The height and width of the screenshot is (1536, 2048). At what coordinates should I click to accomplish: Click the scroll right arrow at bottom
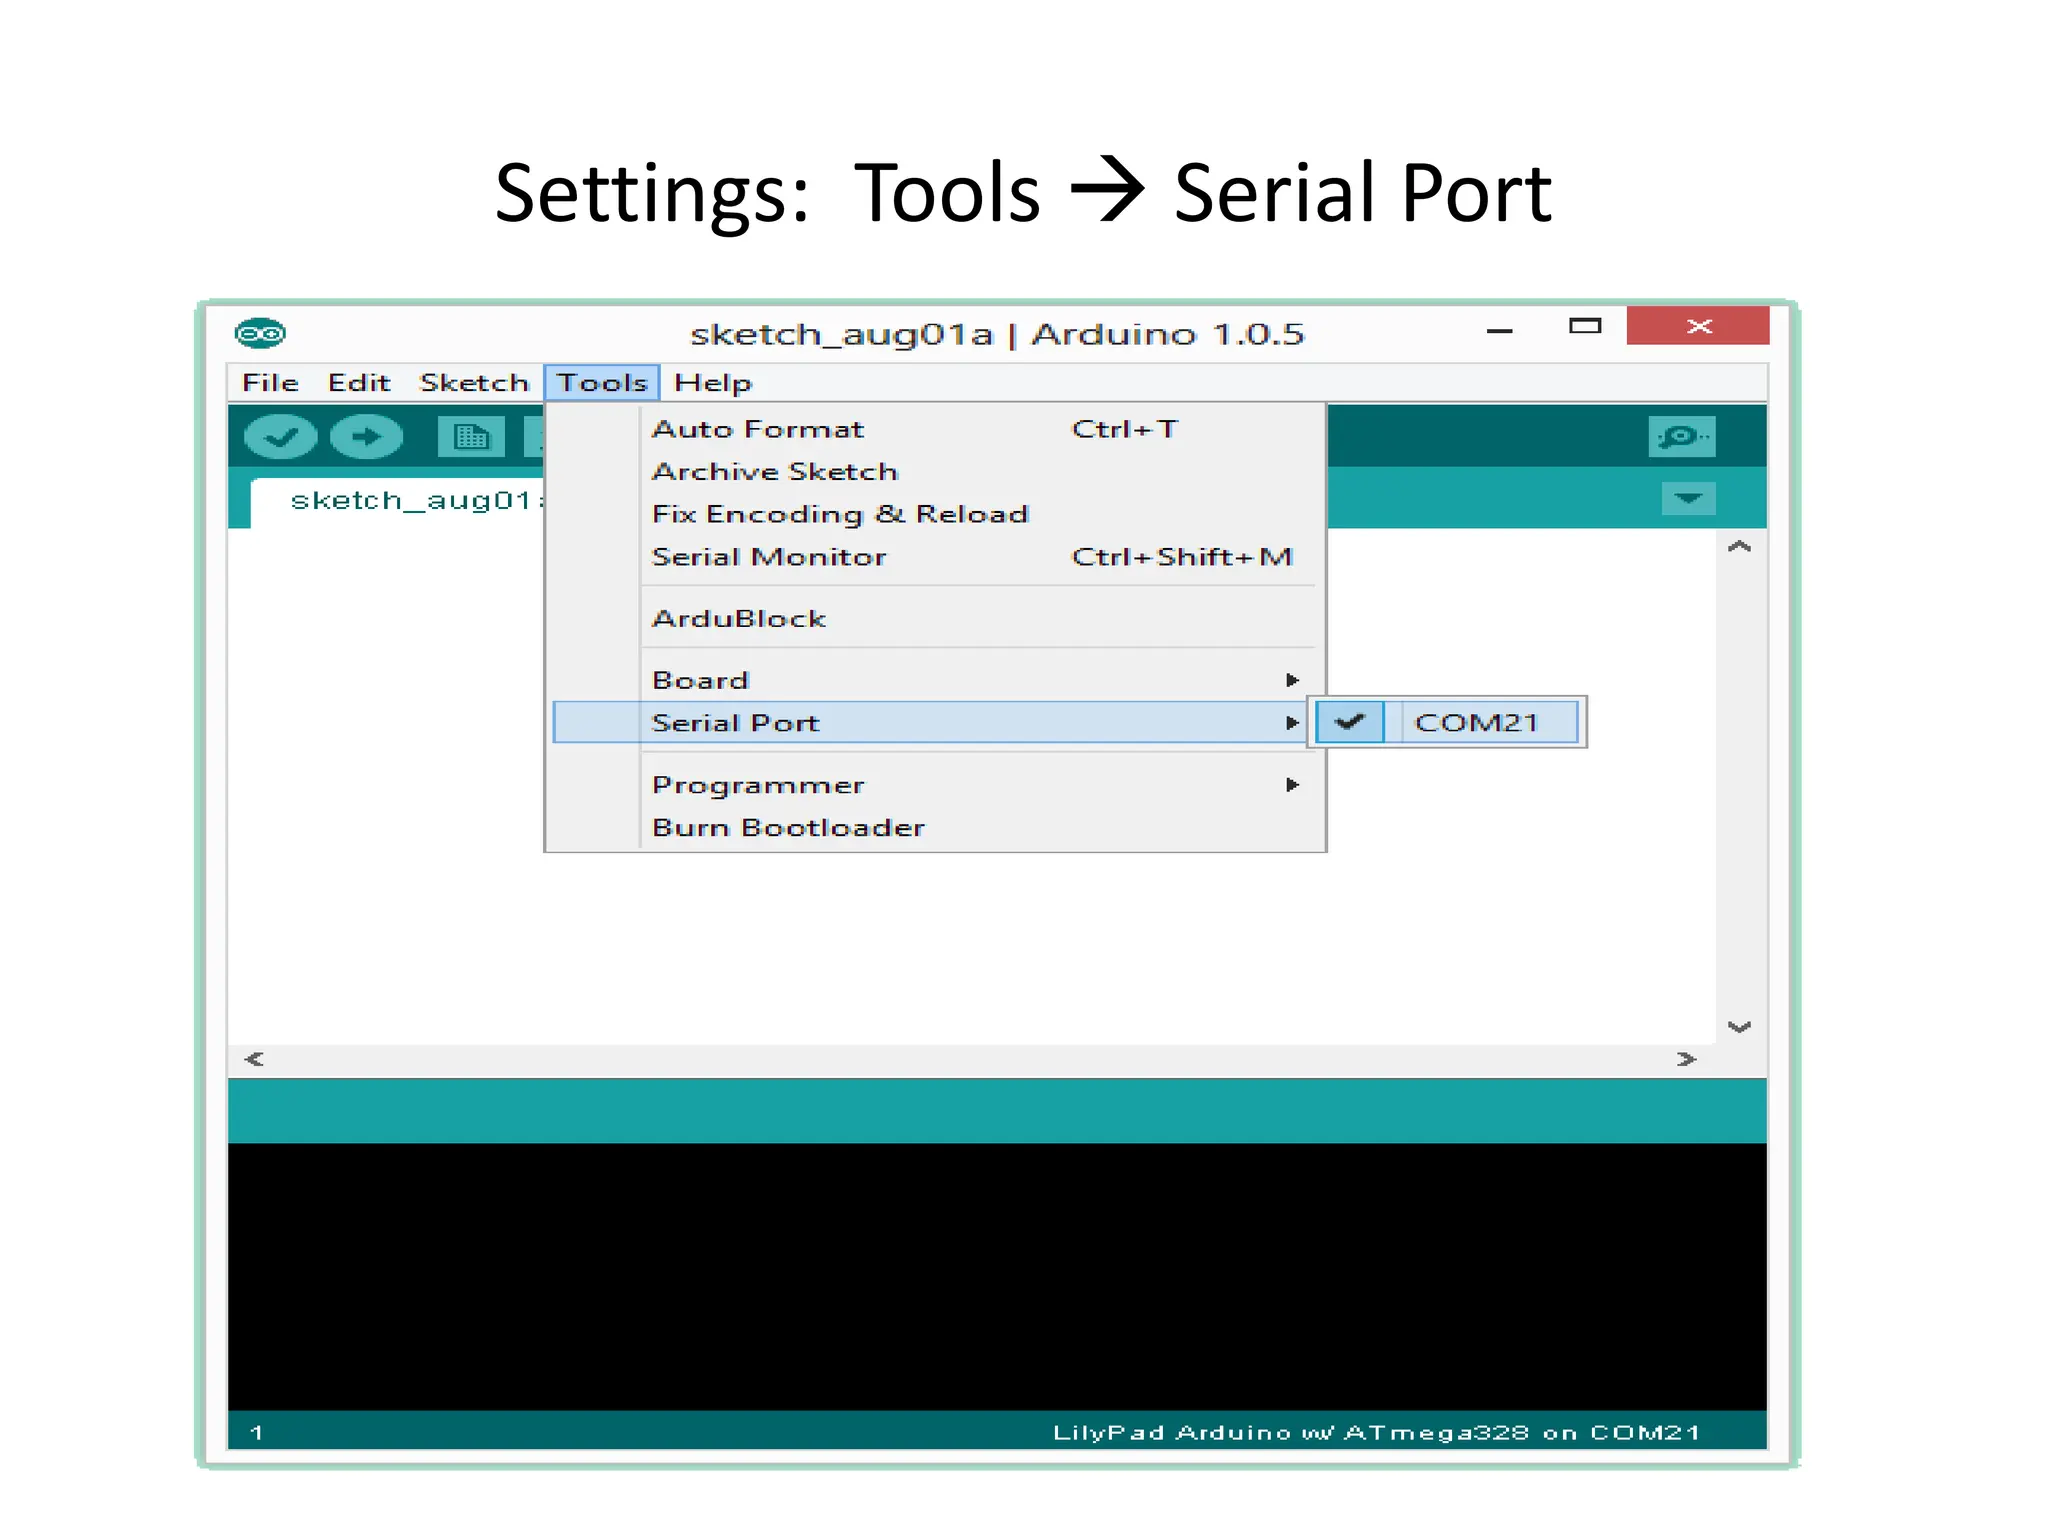[1687, 1059]
